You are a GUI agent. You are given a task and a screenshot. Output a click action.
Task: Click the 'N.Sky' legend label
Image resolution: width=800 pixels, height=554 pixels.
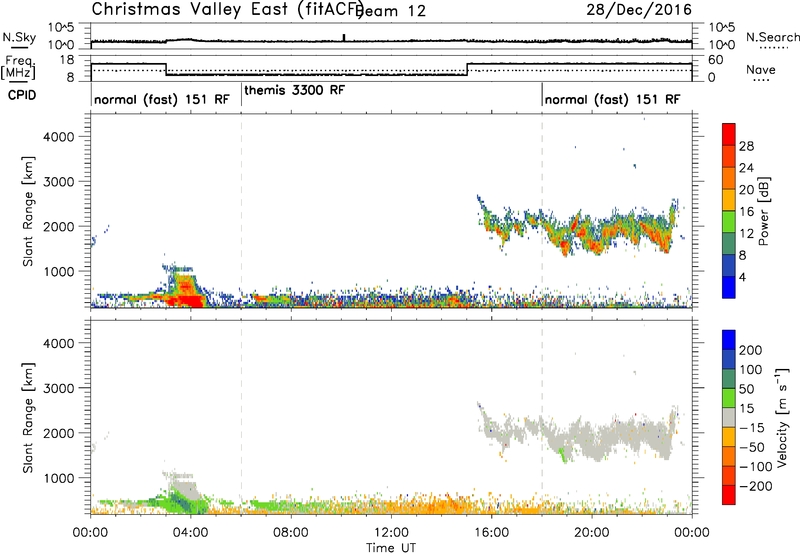click(19, 37)
